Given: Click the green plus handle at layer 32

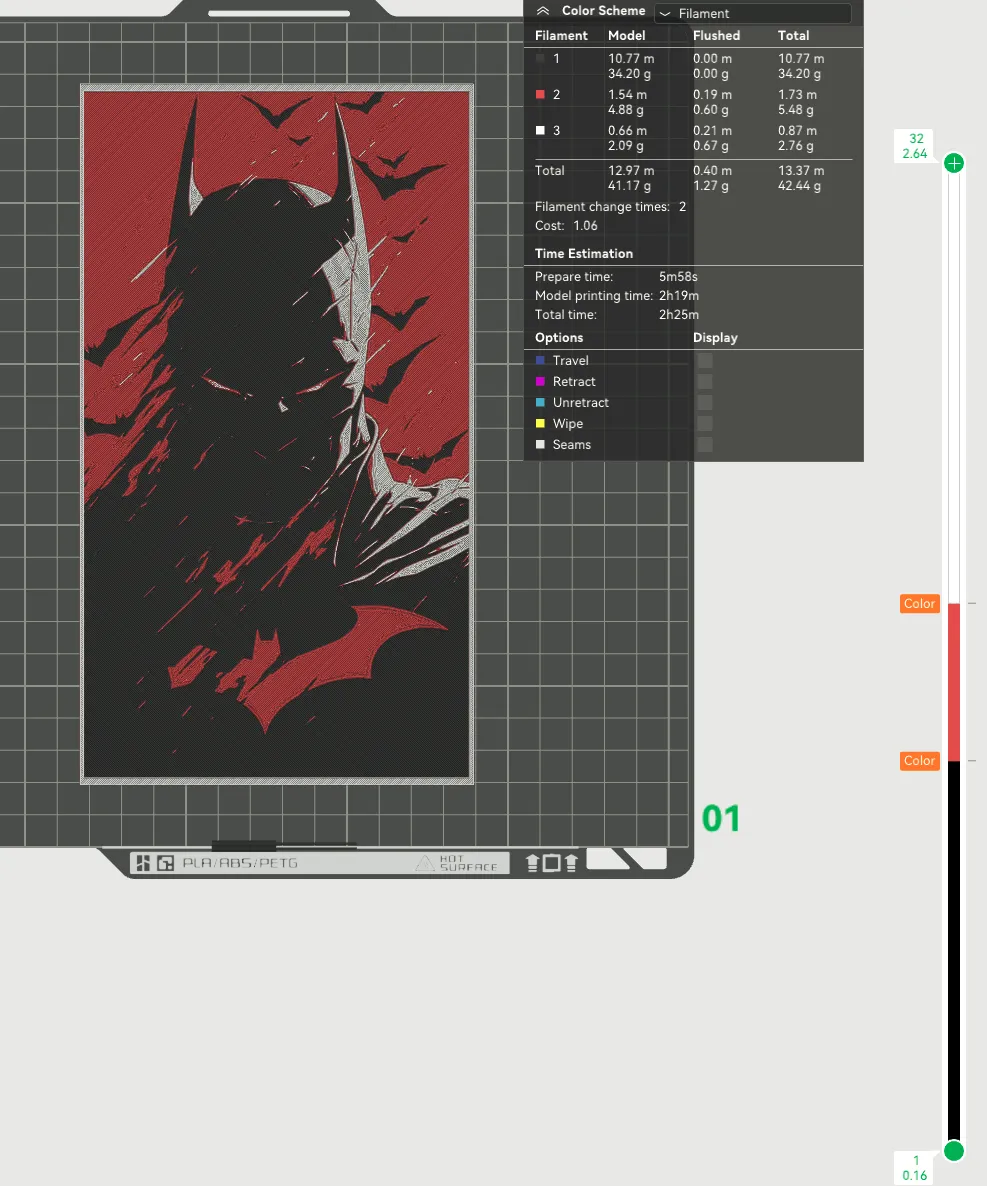Looking at the screenshot, I should 954,163.
